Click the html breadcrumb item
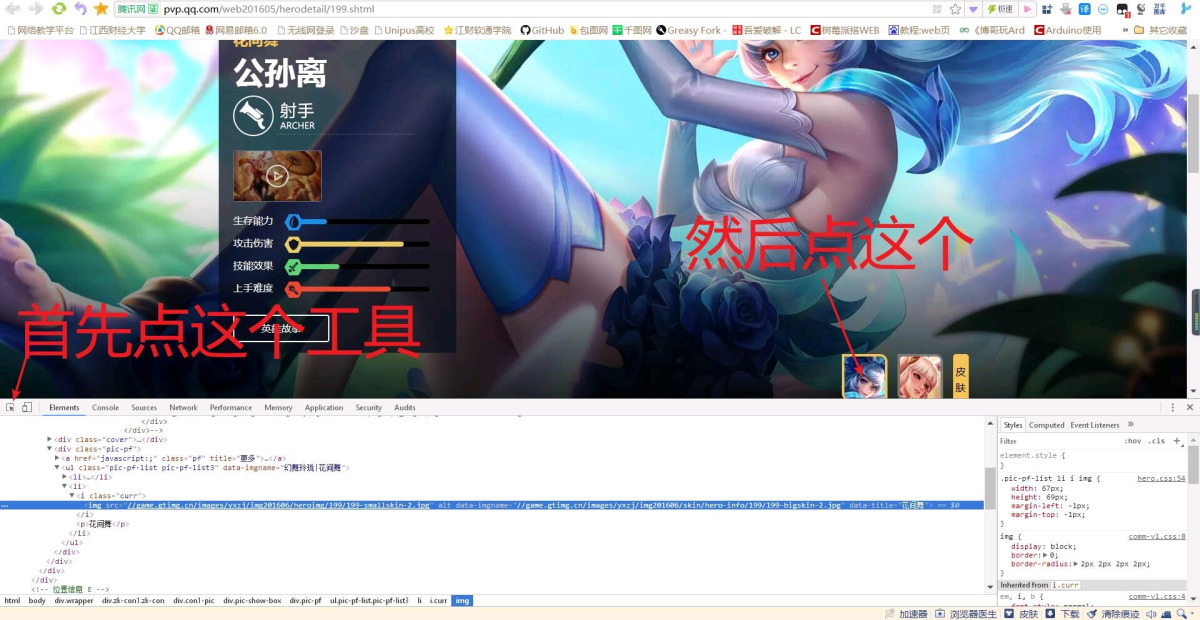This screenshot has width=1200, height=620. (12, 601)
